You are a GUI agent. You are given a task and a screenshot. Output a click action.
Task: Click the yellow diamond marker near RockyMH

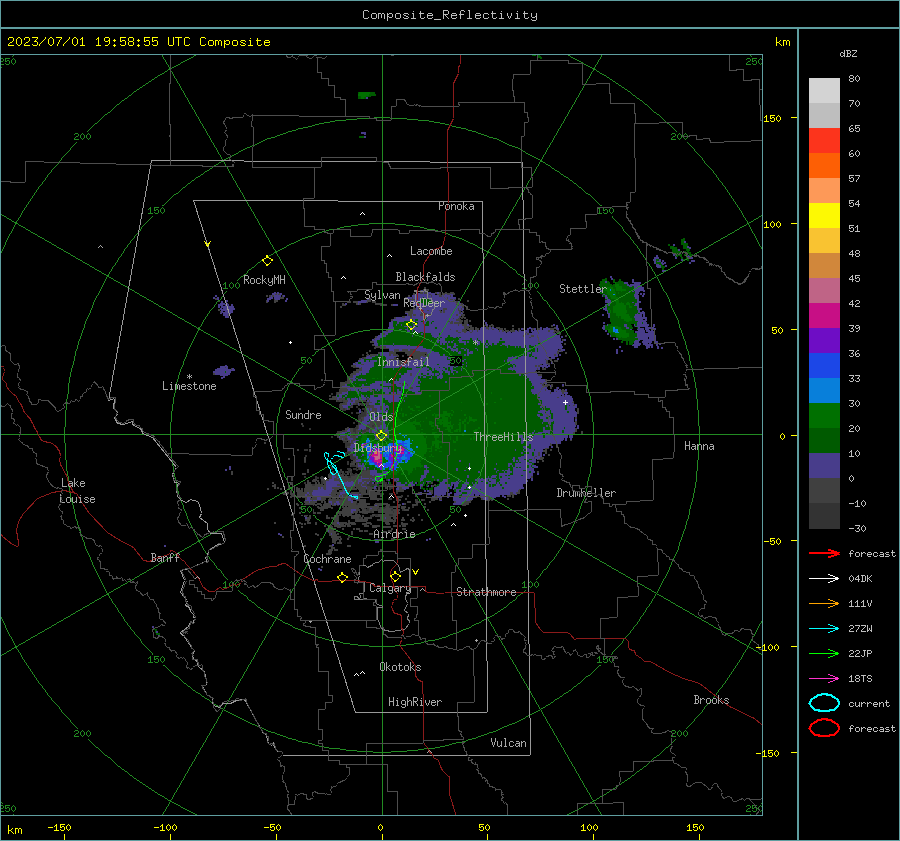pyautogui.click(x=267, y=261)
